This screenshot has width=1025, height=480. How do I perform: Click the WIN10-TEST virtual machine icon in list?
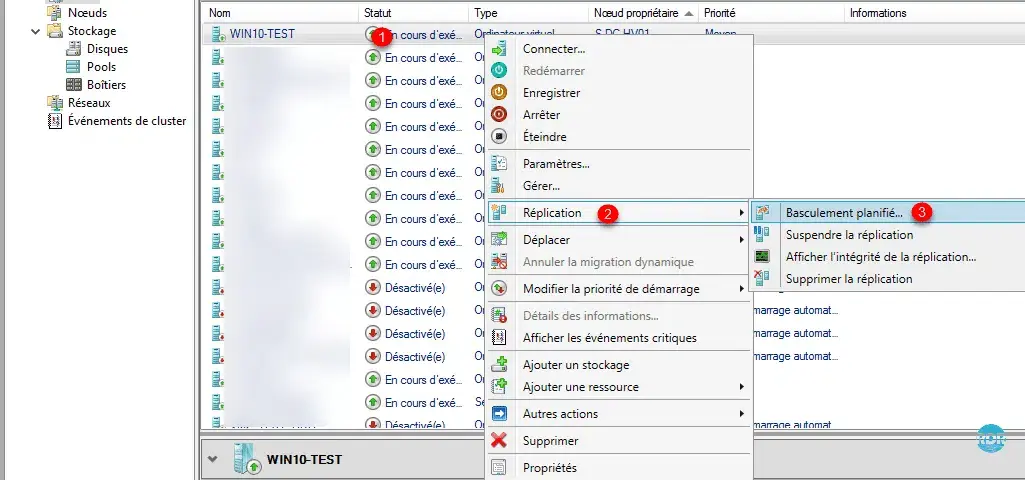pyautogui.click(x=218, y=34)
